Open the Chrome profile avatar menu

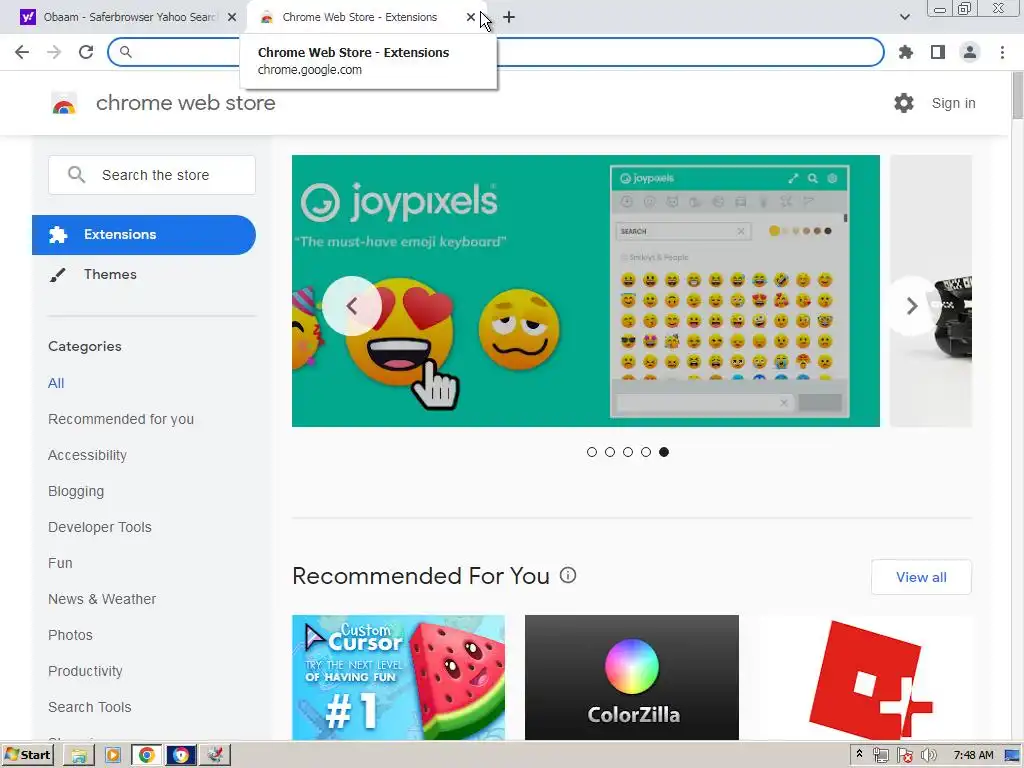pos(970,52)
